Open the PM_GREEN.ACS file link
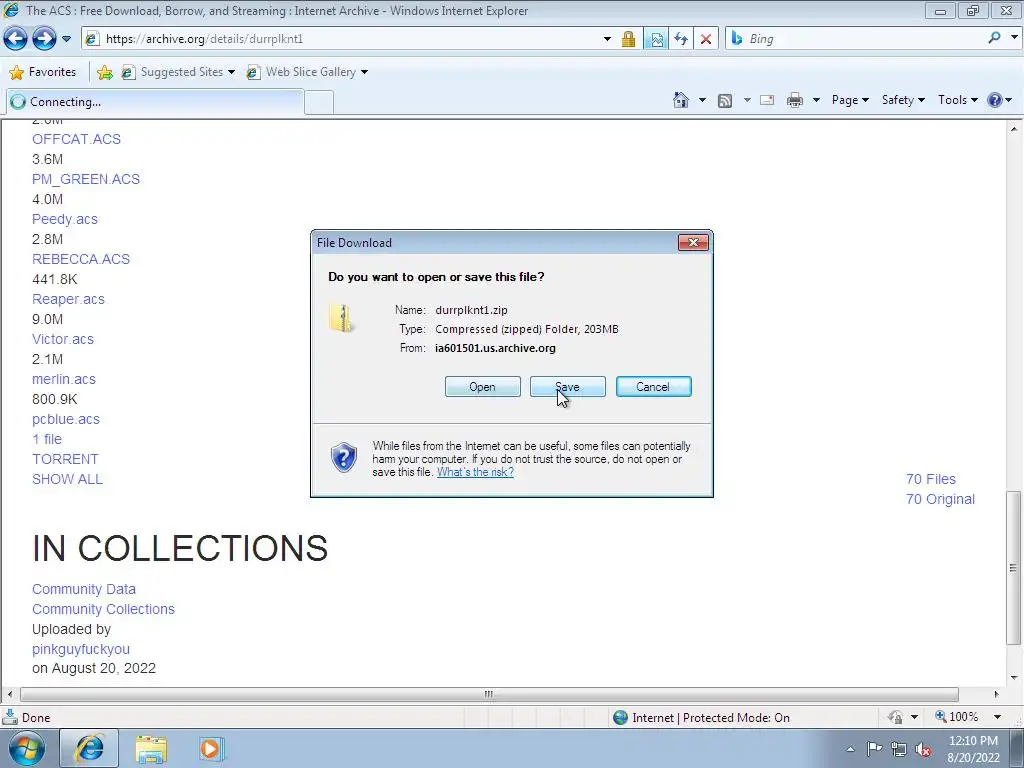 [86, 179]
